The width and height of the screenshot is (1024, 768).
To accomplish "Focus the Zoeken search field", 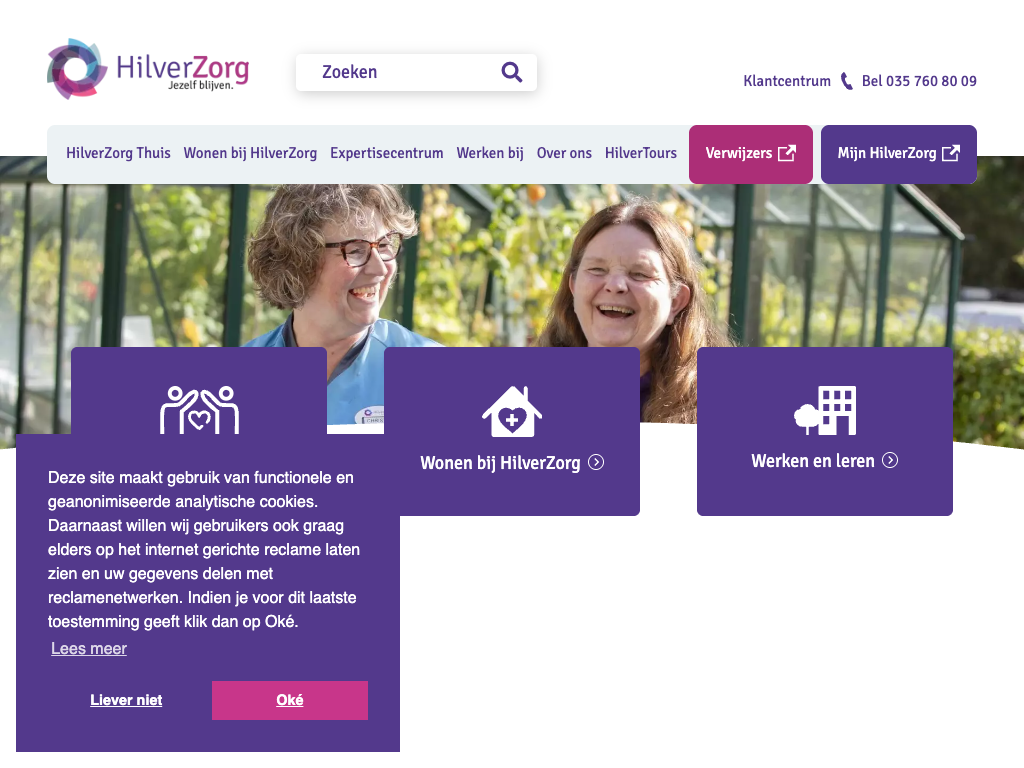I will pos(417,72).
